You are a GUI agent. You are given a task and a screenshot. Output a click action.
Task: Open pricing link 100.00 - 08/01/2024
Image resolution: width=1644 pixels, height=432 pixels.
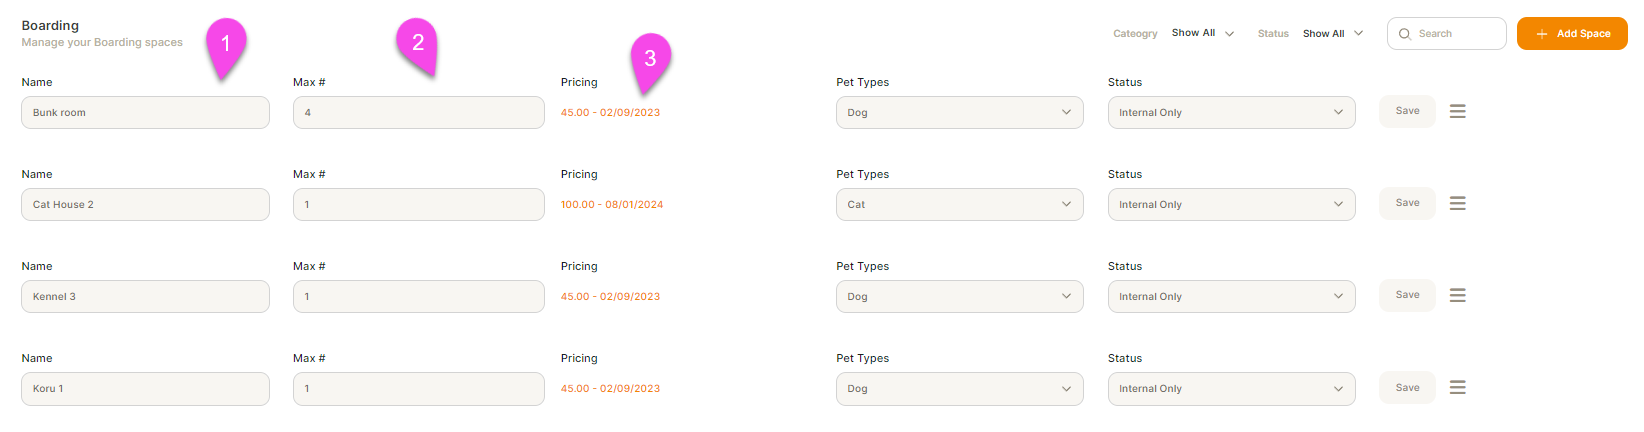612,204
